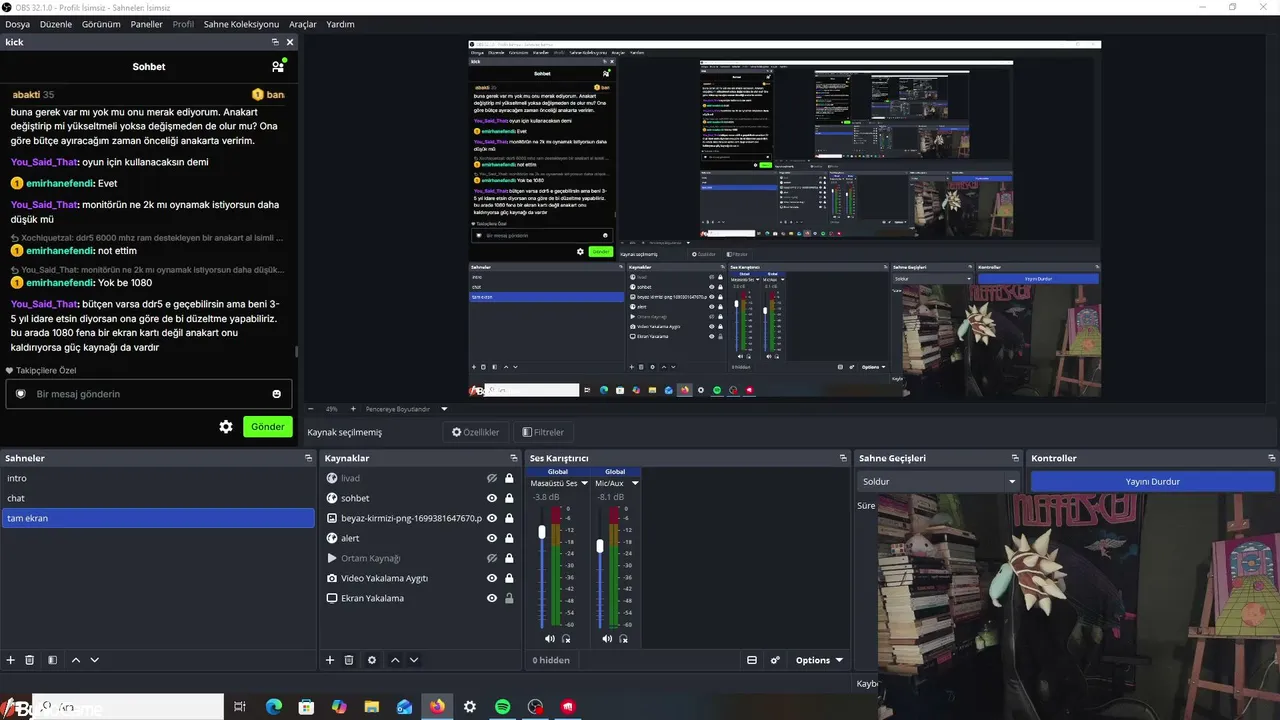Toggle monitoring icon for Masaüstü Ses
1280x720 pixels.
point(566,639)
